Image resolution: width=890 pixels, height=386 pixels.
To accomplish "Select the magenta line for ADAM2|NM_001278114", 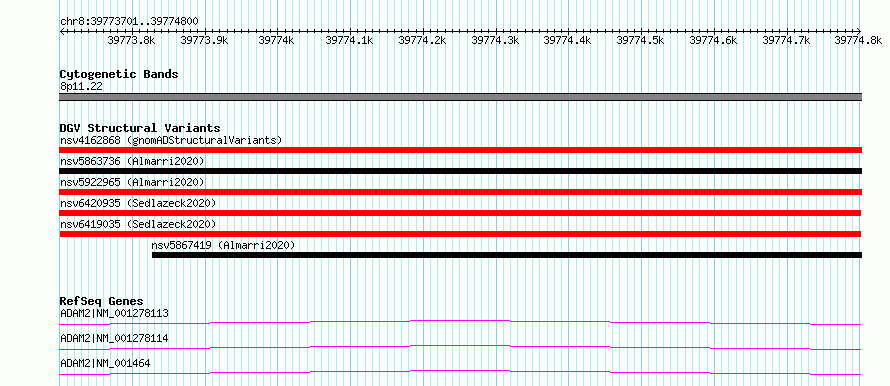I will [460, 347].
